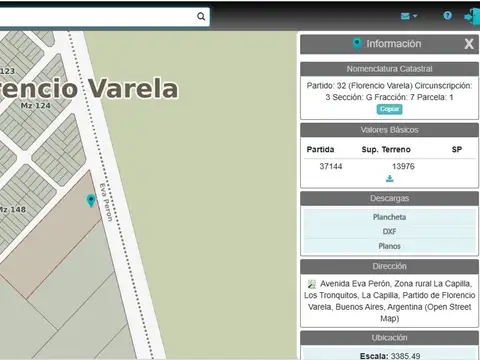The height and width of the screenshot is (360, 480).
Task: Open the Plancheta download link
Action: point(389,217)
